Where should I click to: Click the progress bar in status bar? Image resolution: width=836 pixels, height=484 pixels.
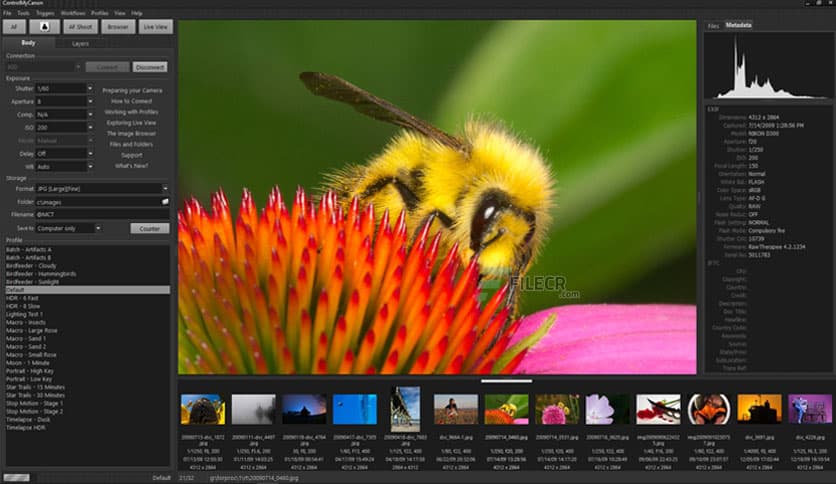(x=17, y=478)
